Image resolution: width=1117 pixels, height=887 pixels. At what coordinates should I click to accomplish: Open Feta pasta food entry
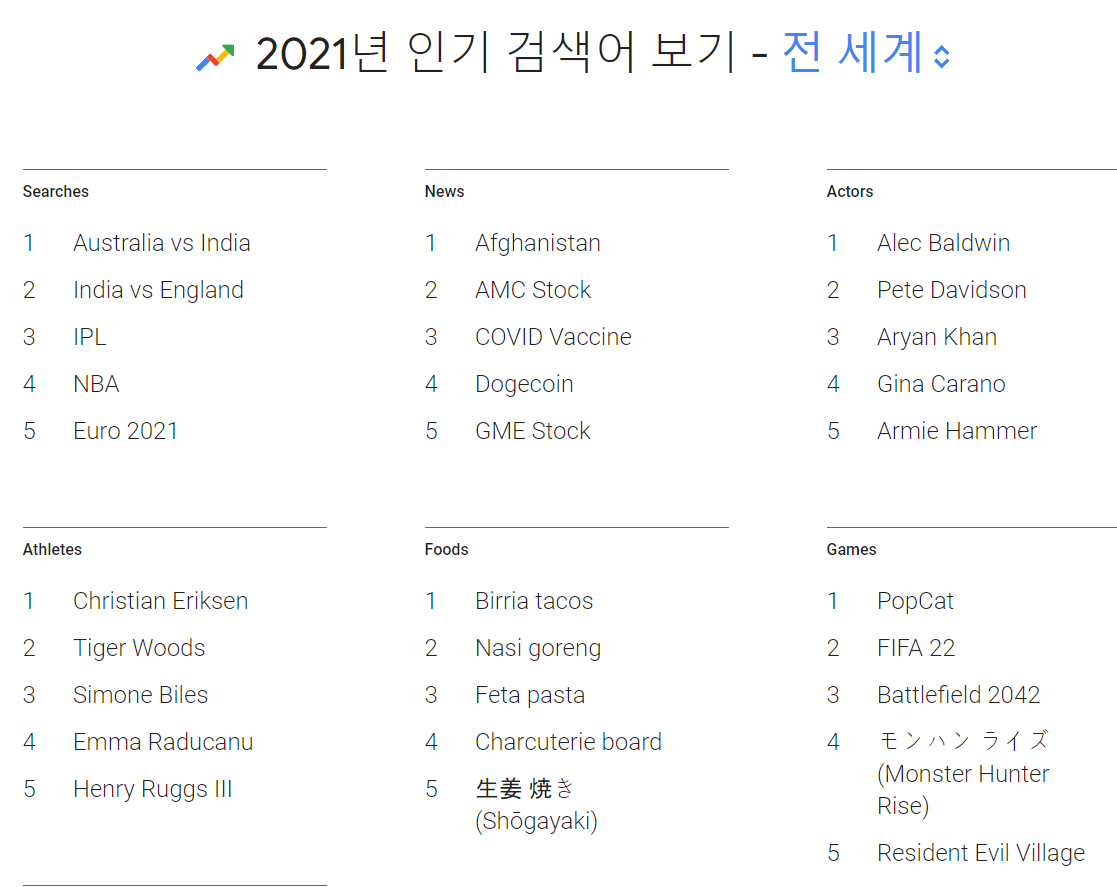click(x=530, y=695)
